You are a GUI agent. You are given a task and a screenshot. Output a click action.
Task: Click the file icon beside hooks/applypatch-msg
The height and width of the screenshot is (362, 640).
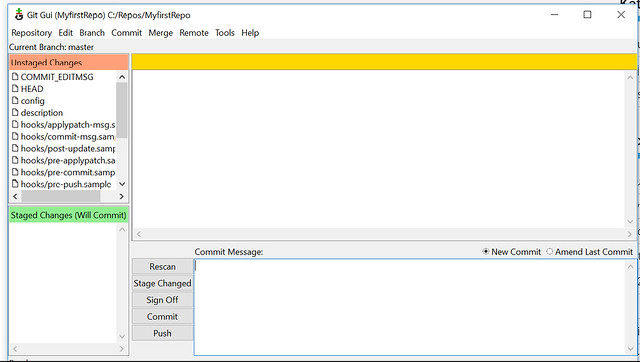tap(16, 124)
